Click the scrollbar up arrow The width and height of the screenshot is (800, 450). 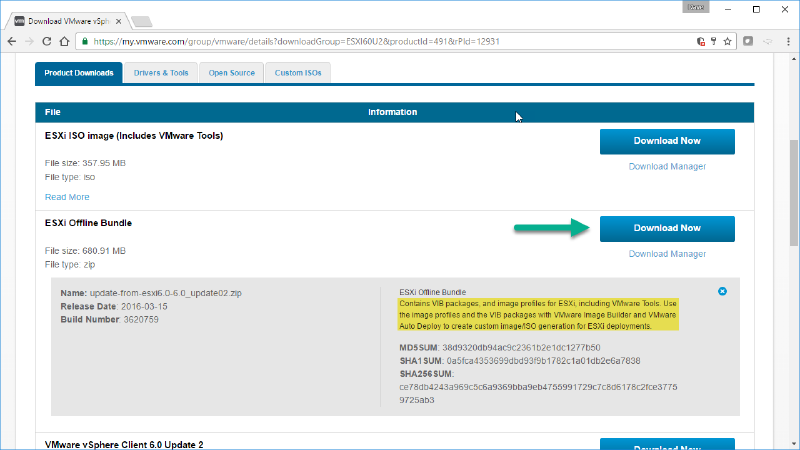coord(793,59)
